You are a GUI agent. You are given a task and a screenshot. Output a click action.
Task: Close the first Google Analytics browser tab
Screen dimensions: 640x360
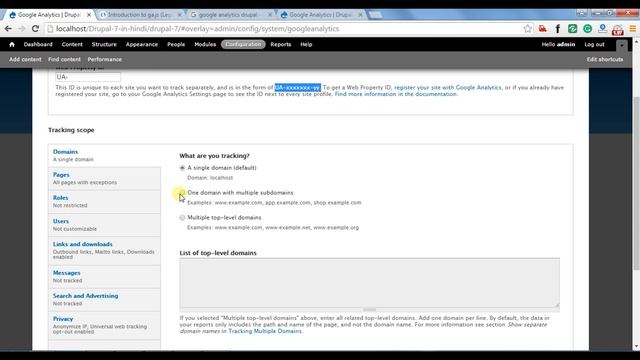click(x=89, y=15)
